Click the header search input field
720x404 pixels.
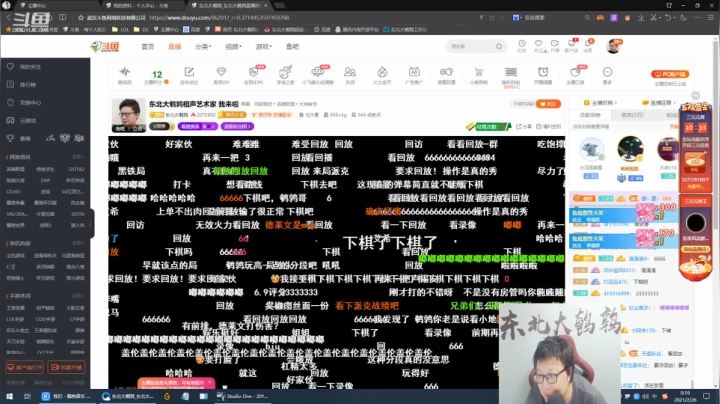472,46
